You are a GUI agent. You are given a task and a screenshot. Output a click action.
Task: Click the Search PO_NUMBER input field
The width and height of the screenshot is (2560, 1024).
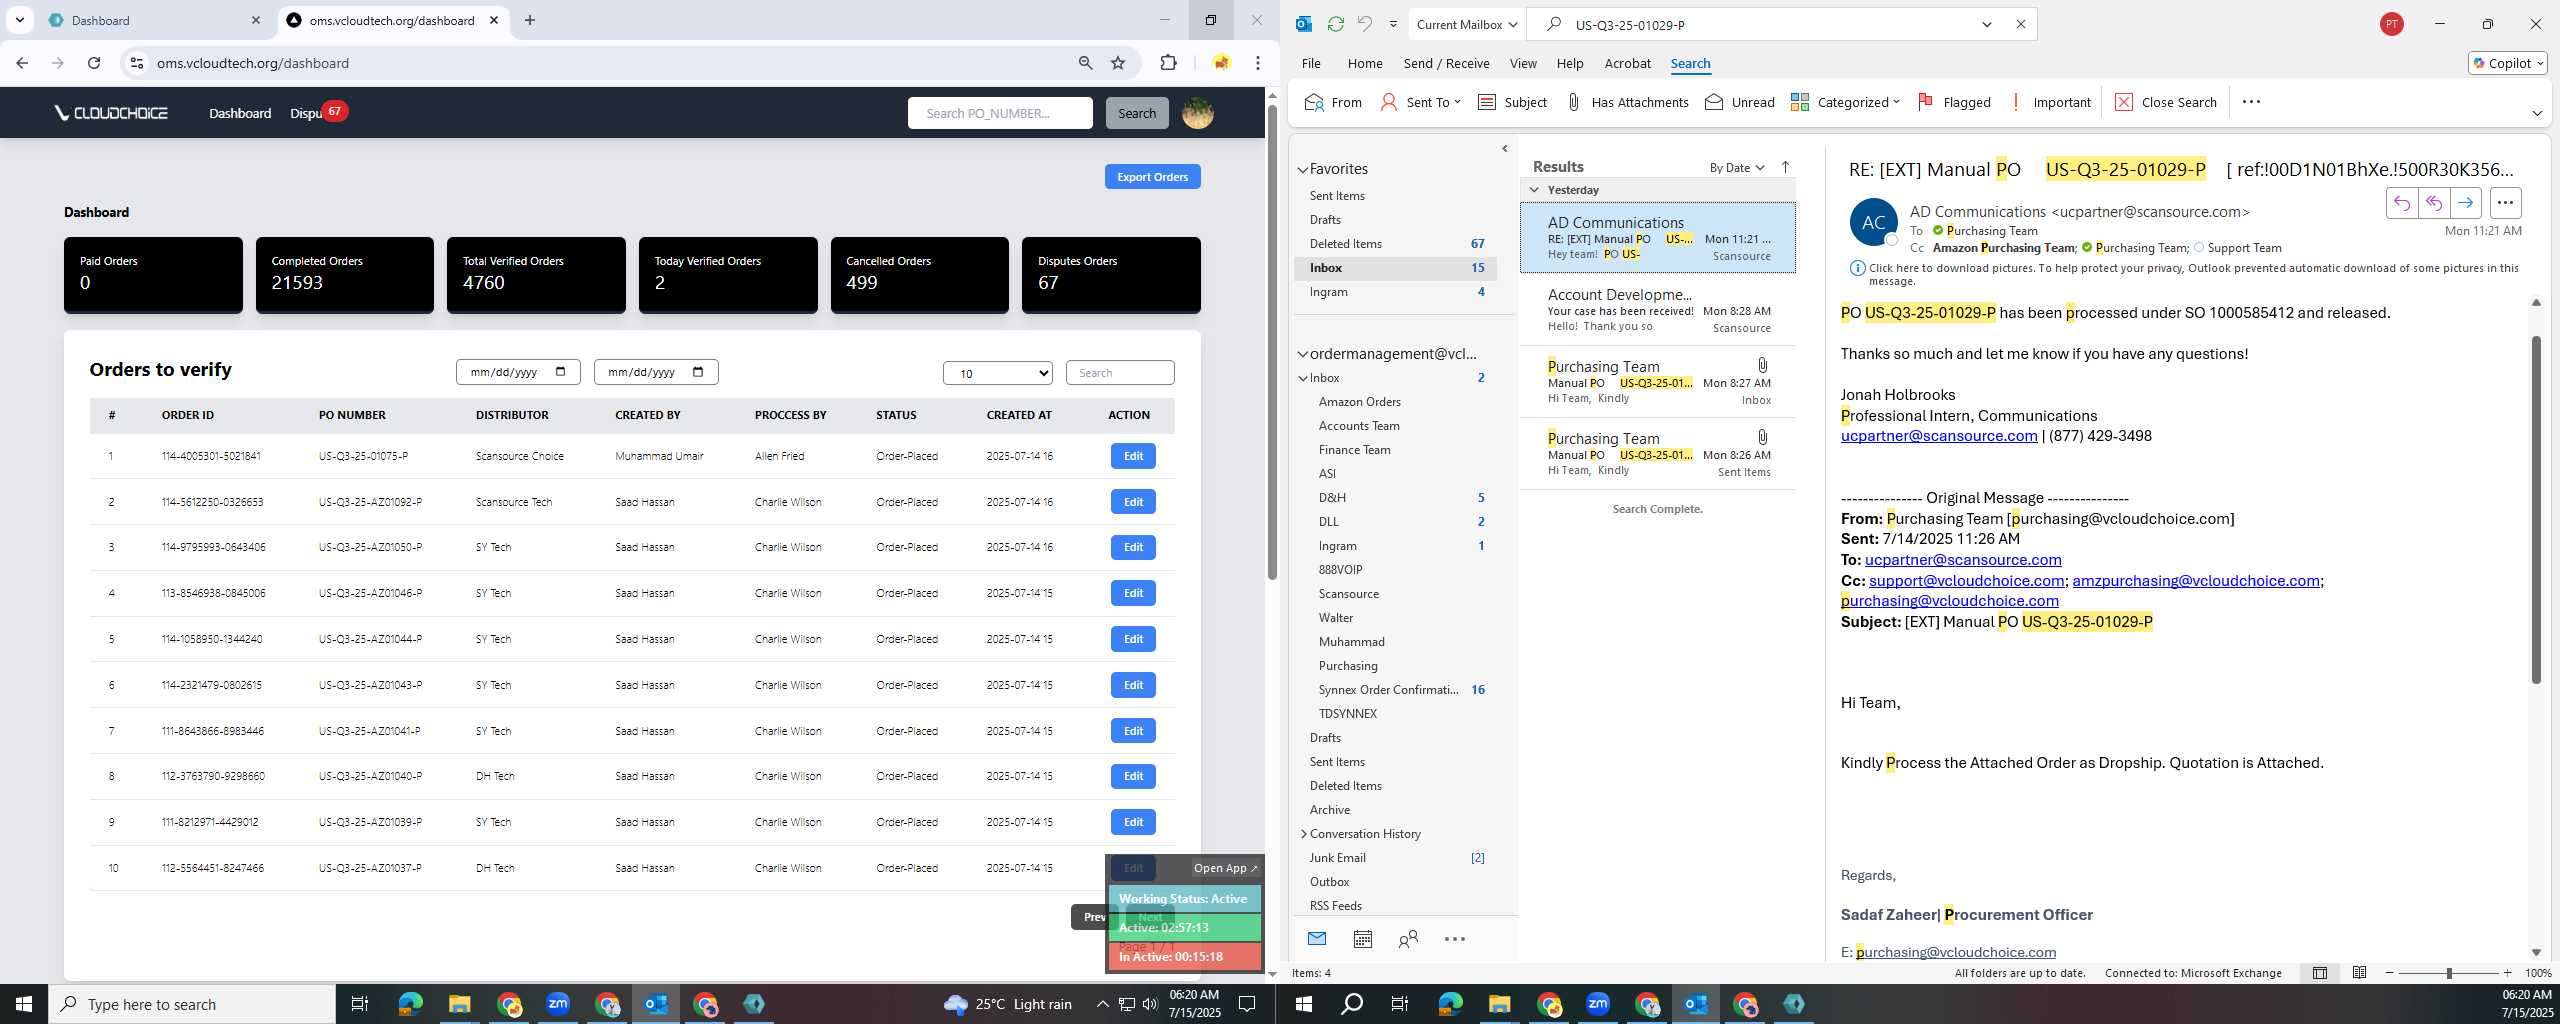pos(1000,113)
